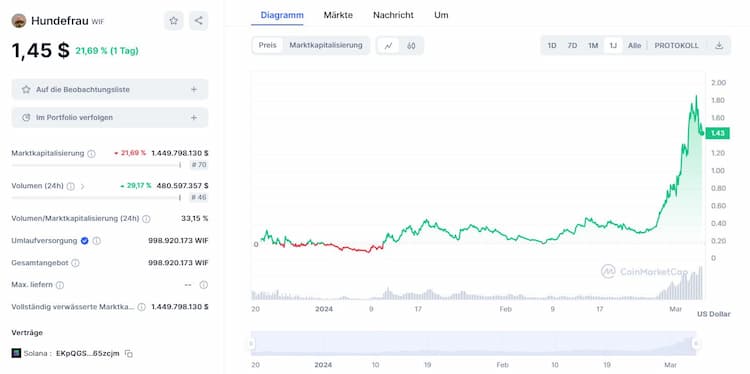Select the 7D time range button
Image resolution: width=750 pixels, height=374 pixels.
click(572, 45)
